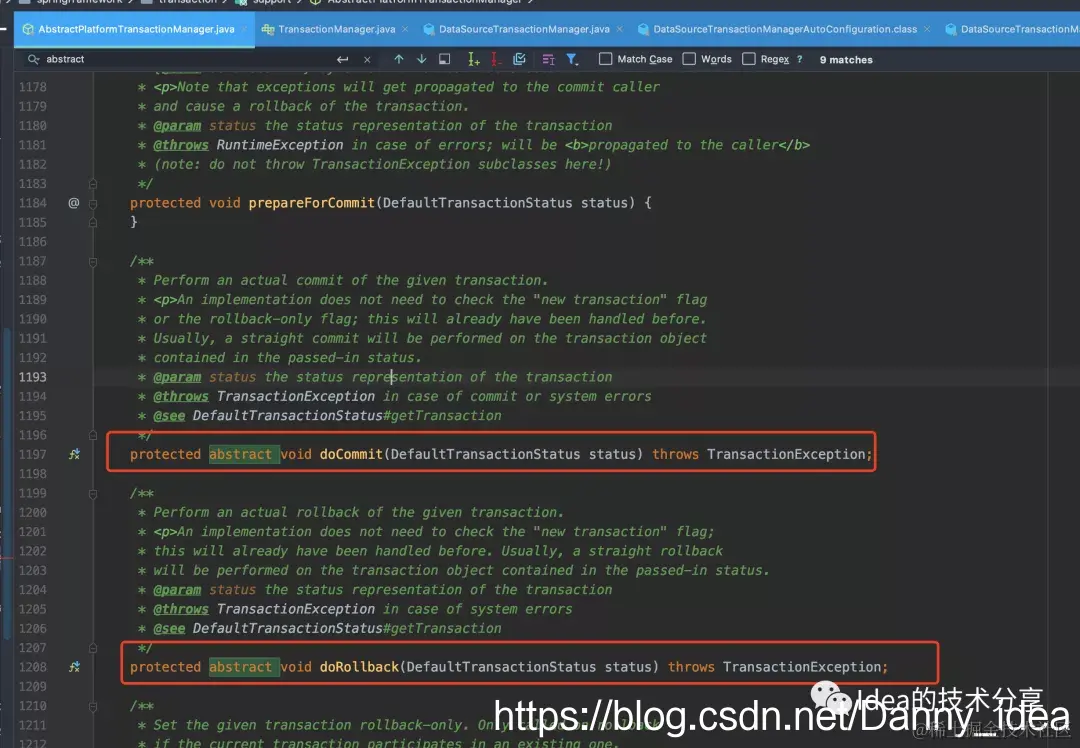
Task: Click highlighted 'abstract' keyword on line 1197
Action: (241, 454)
